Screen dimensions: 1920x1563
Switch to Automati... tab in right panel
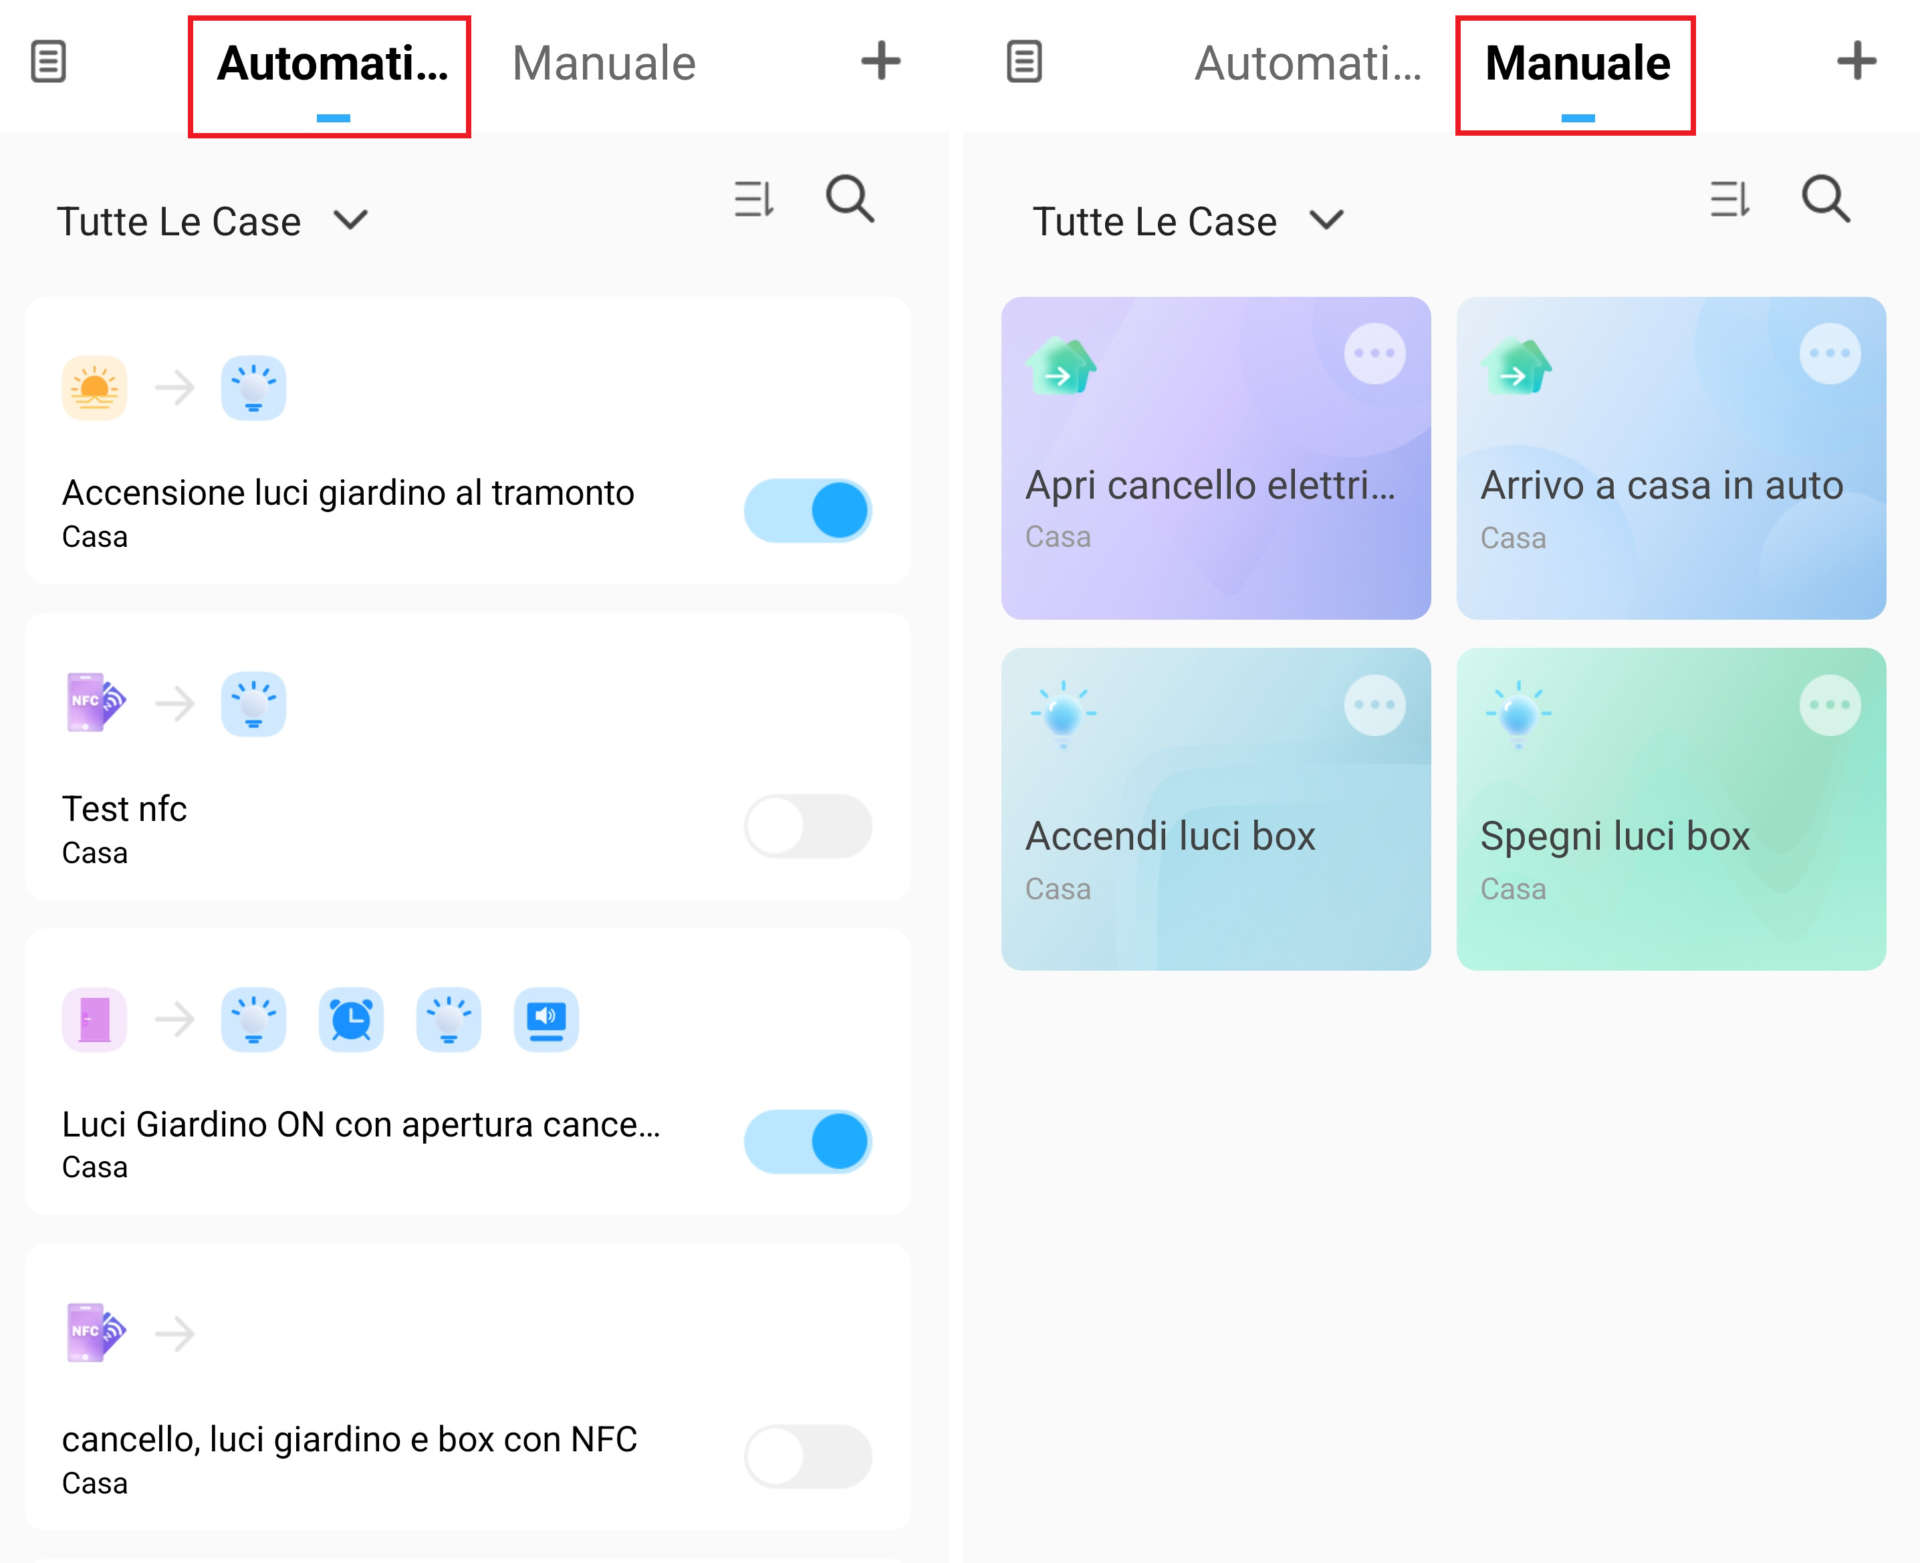[x=1307, y=63]
